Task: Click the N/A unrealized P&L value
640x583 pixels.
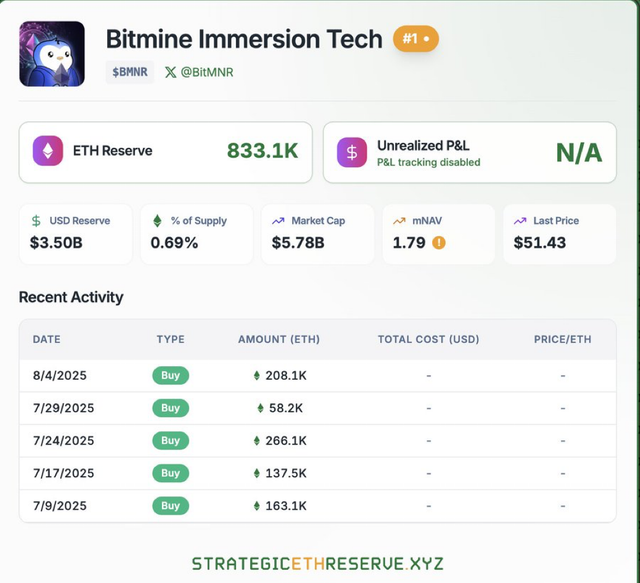Action: pyautogui.click(x=579, y=153)
